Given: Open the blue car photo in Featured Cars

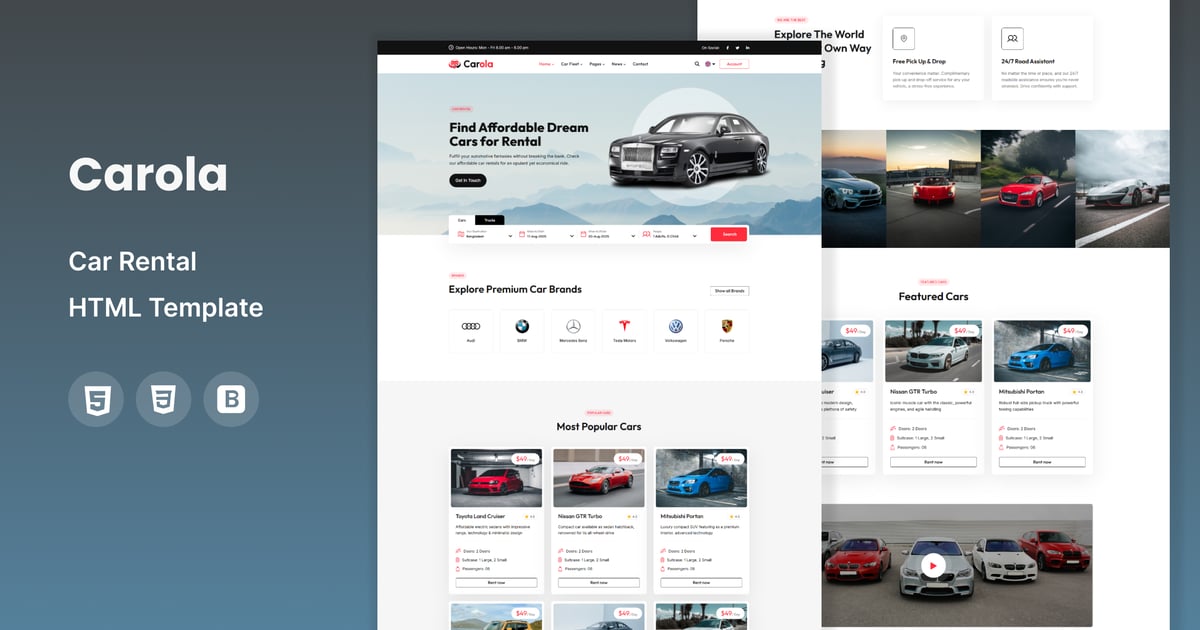Looking at the screenshot, I should (1042, 351).
